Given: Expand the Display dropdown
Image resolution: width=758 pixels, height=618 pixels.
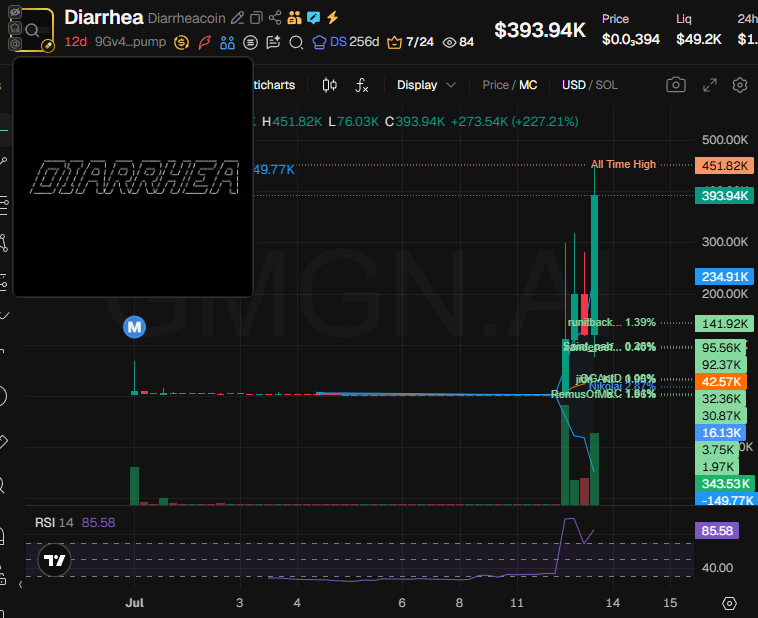Looking at the screenshot, I should coord(426,85).
